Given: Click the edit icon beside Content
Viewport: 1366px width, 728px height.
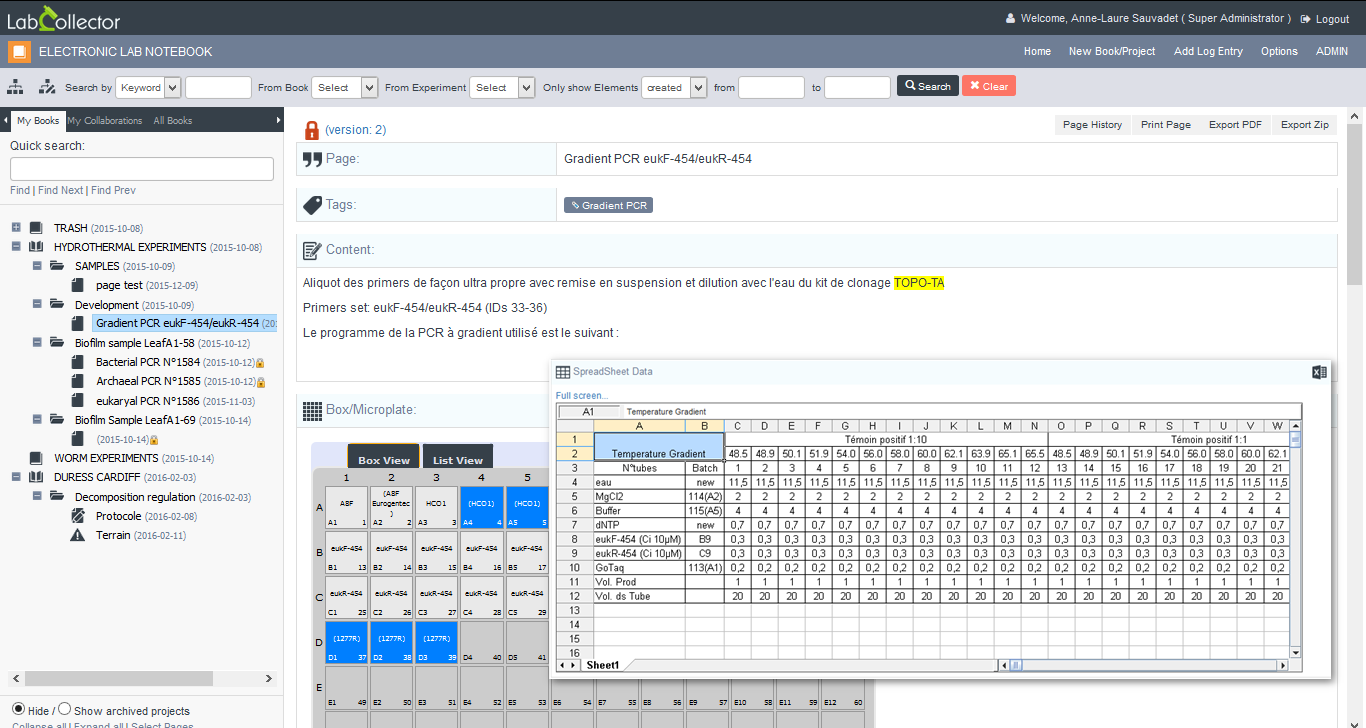Looking at the screenshot, I should click(312, 250).
